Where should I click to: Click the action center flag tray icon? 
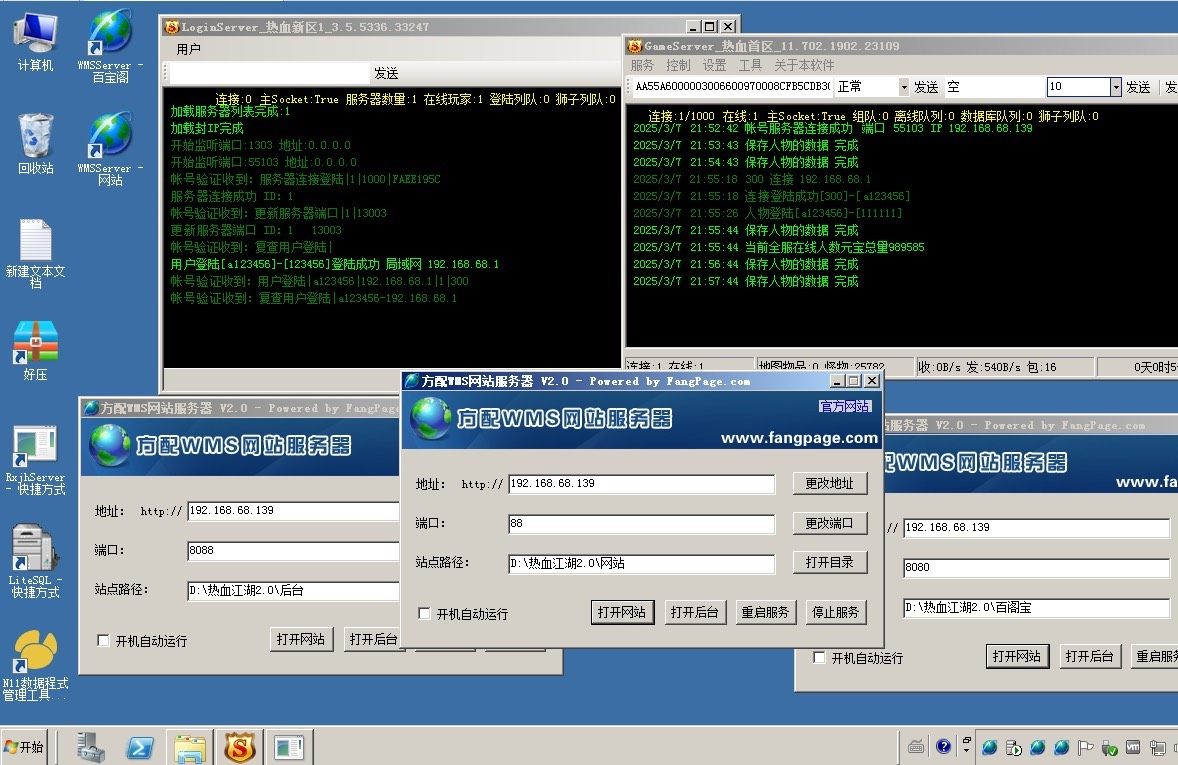point(1085,747)
